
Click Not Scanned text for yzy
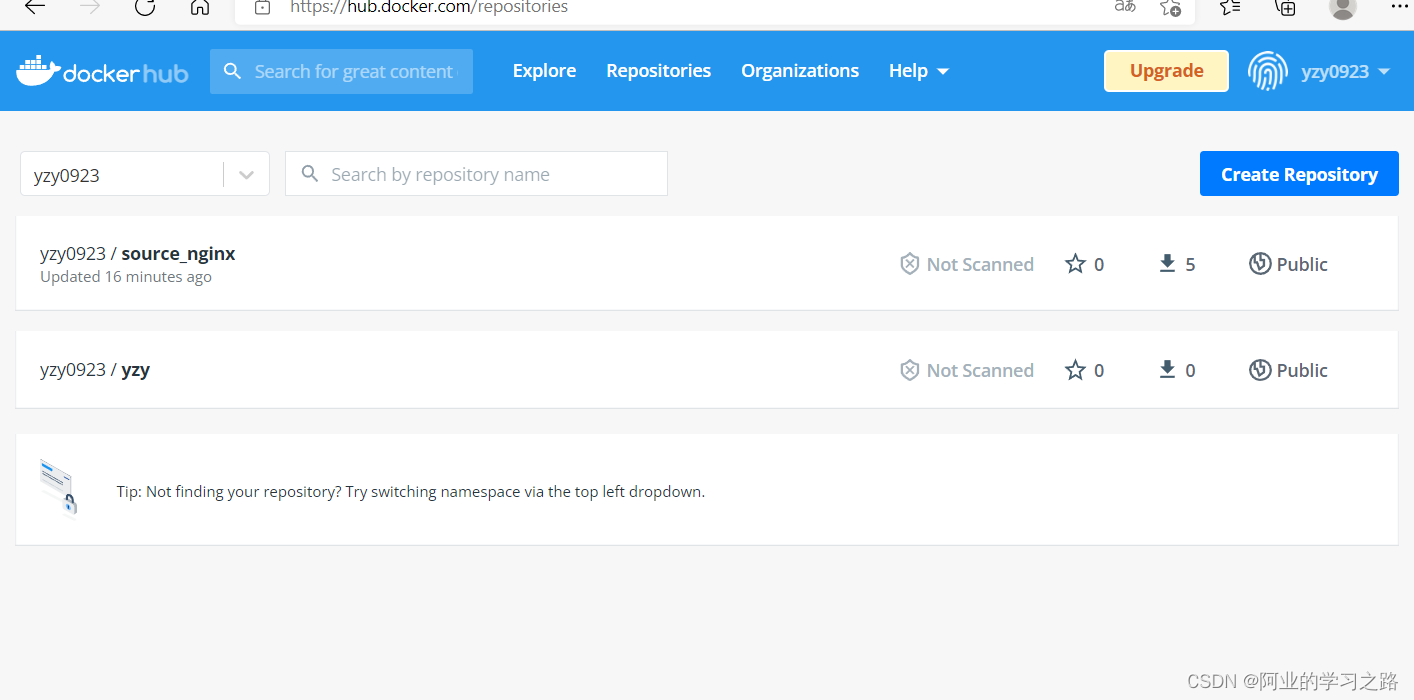[x=980, y=370]
